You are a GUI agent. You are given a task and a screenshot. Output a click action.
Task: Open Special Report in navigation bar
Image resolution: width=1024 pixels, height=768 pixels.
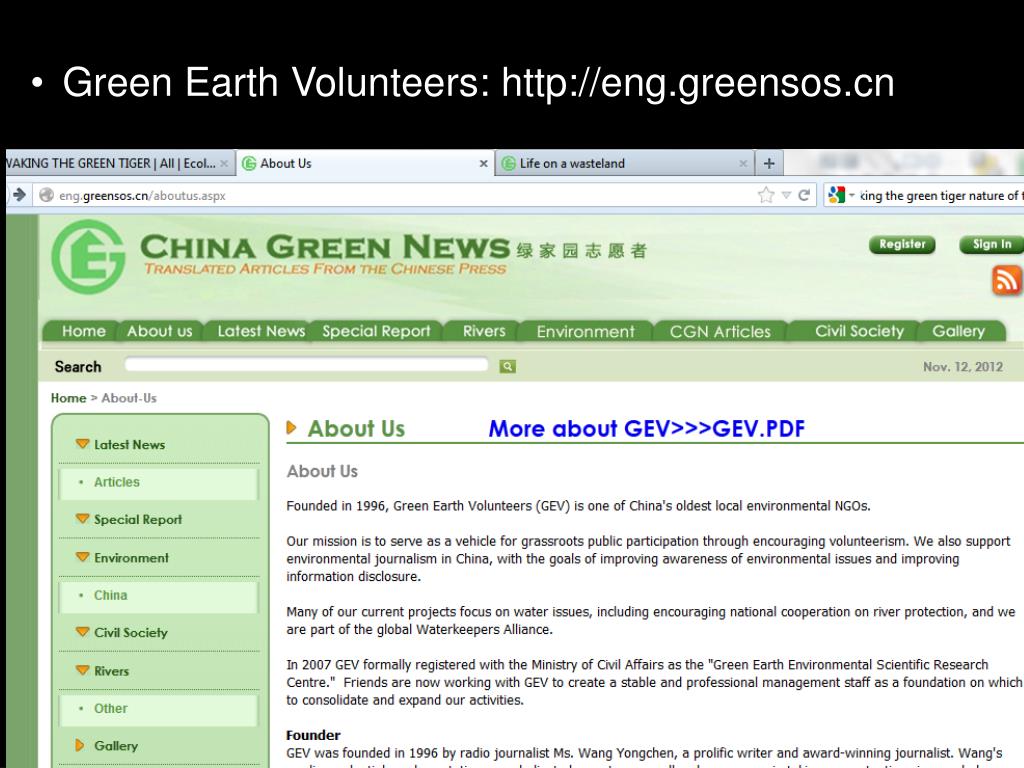pyautogui.click(x=376, y=331)
